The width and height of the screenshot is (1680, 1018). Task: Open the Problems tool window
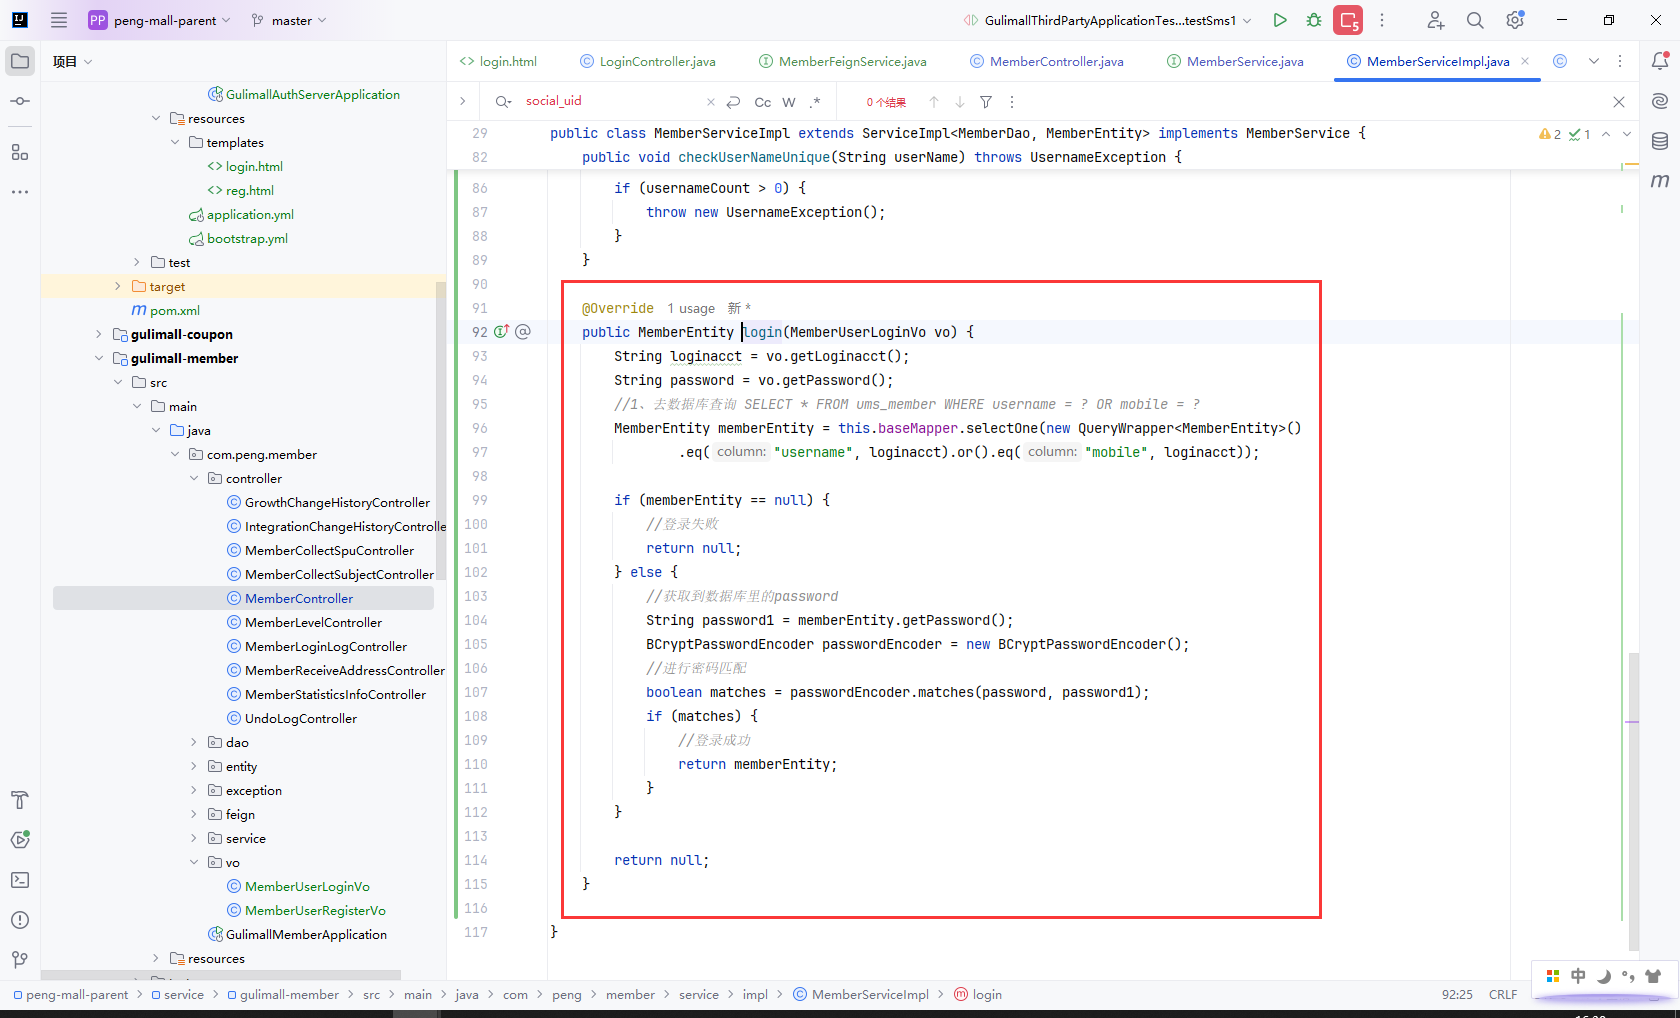pyautogui.click(x=19, y=920)
